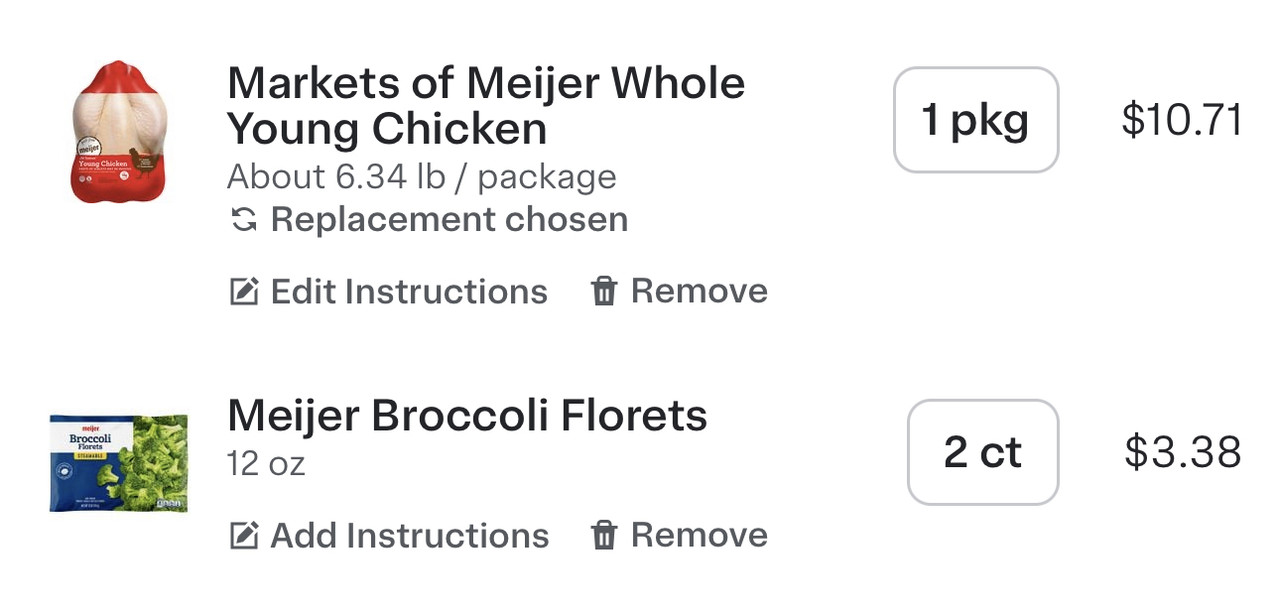Click the About 6.34 lb / package text

421,177
